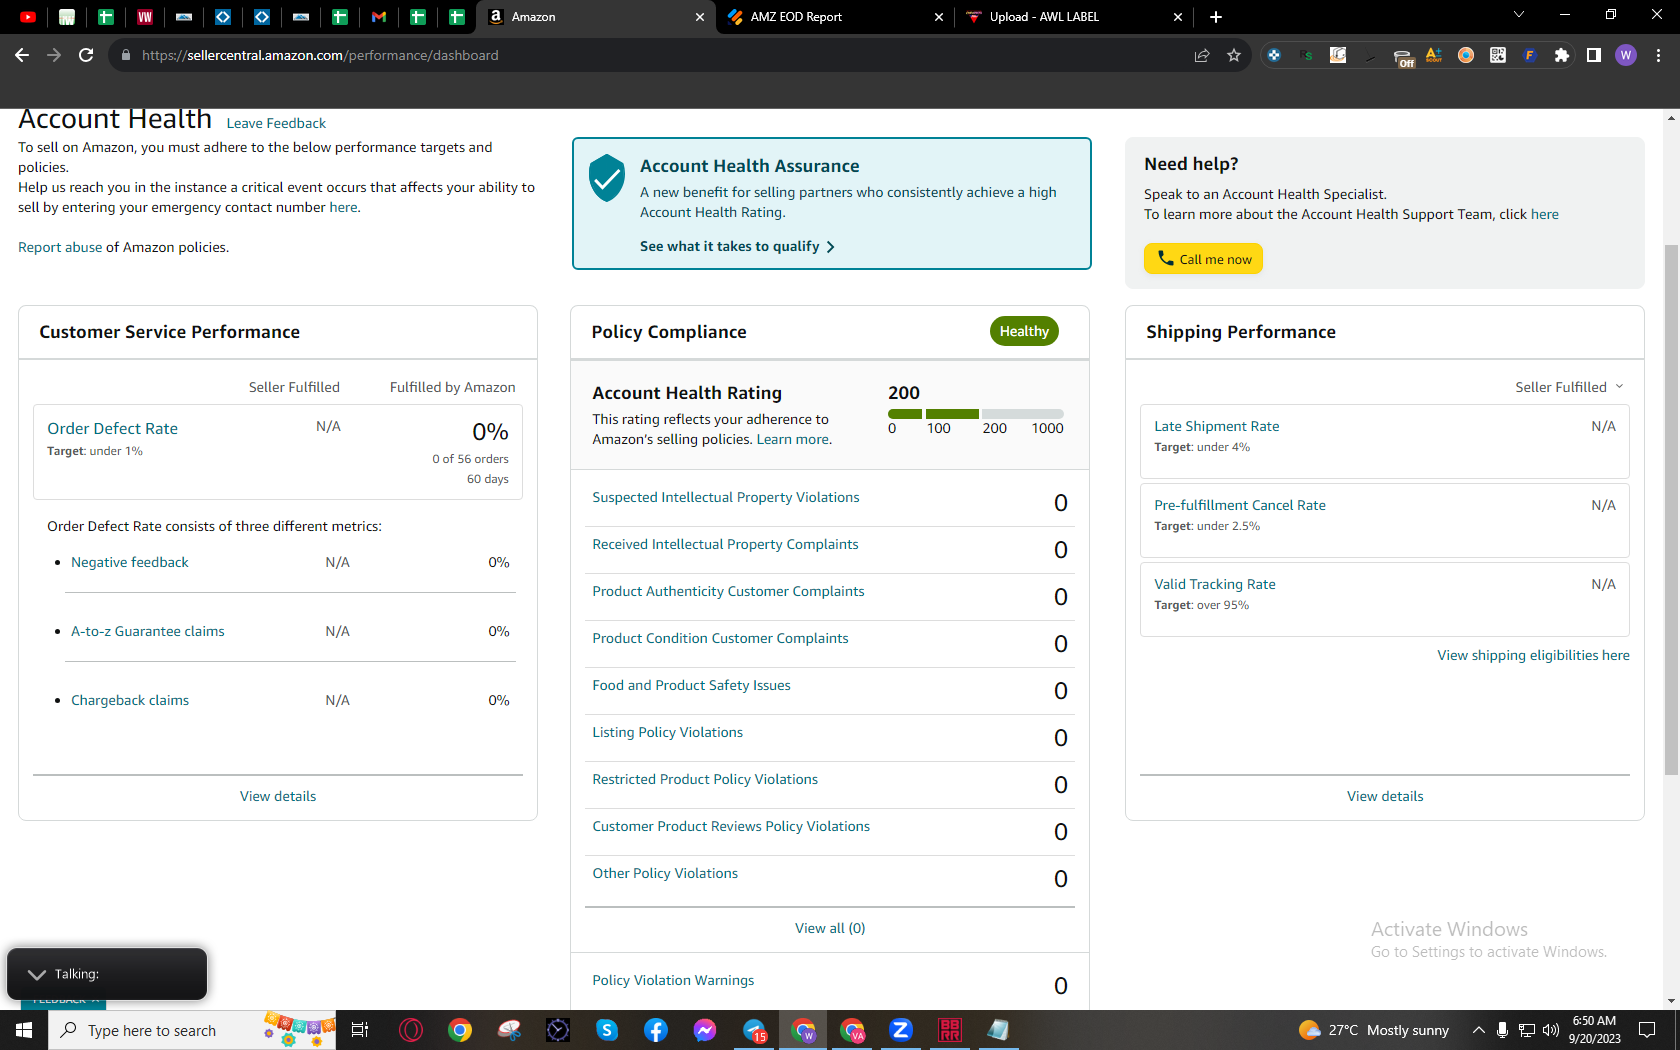Viewport: 1680px width, 1050px height.
Task: Open the browser side panel
Action: click(x=1594, y=55)
